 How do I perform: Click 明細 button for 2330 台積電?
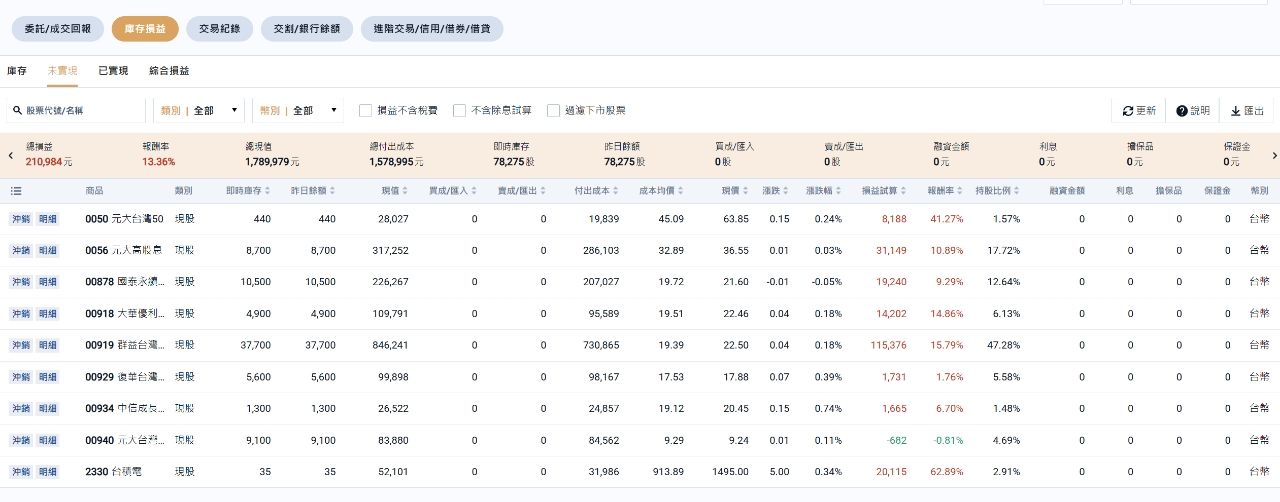point(48,472)
